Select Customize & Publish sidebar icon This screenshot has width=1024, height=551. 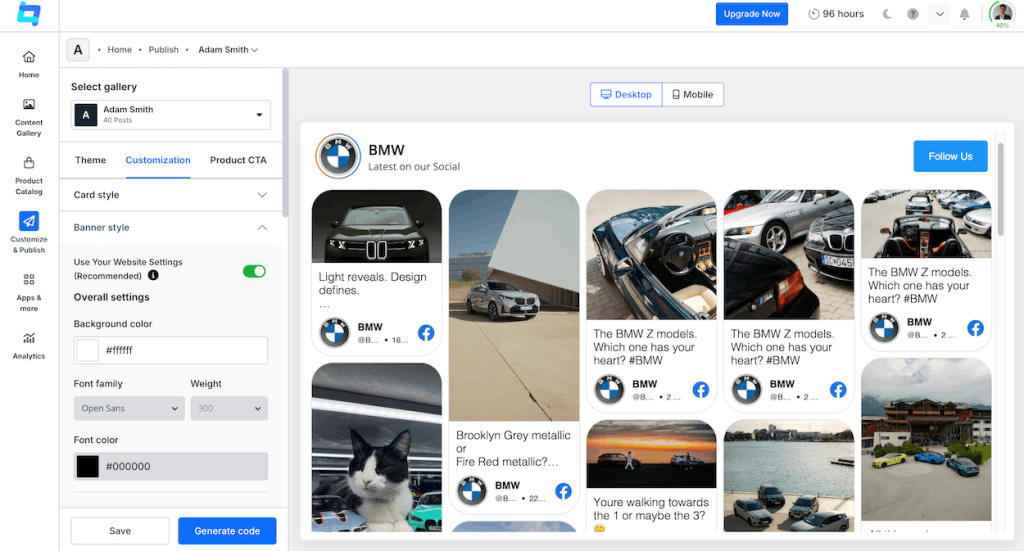pyautogui.click(x=29, y=221)
